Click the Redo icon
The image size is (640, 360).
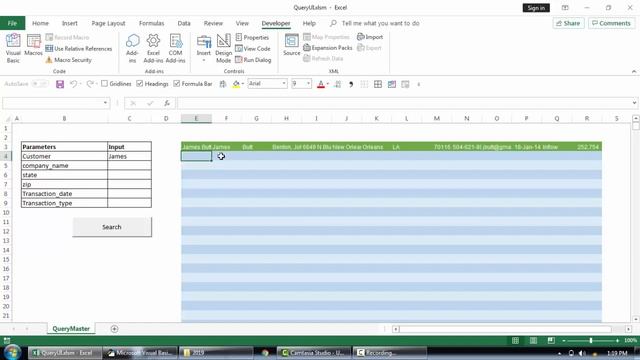(x=90, y=84)
